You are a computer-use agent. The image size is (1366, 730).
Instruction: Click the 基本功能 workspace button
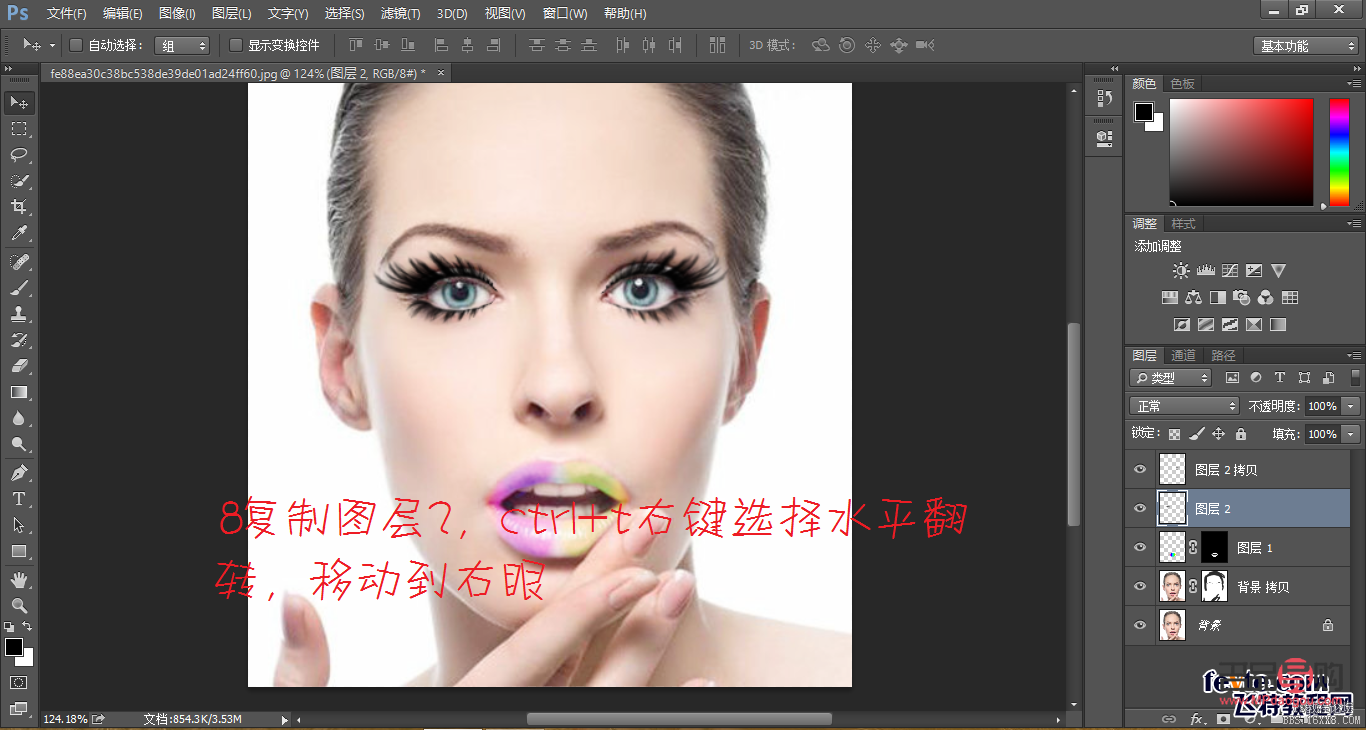point(1304,45)
